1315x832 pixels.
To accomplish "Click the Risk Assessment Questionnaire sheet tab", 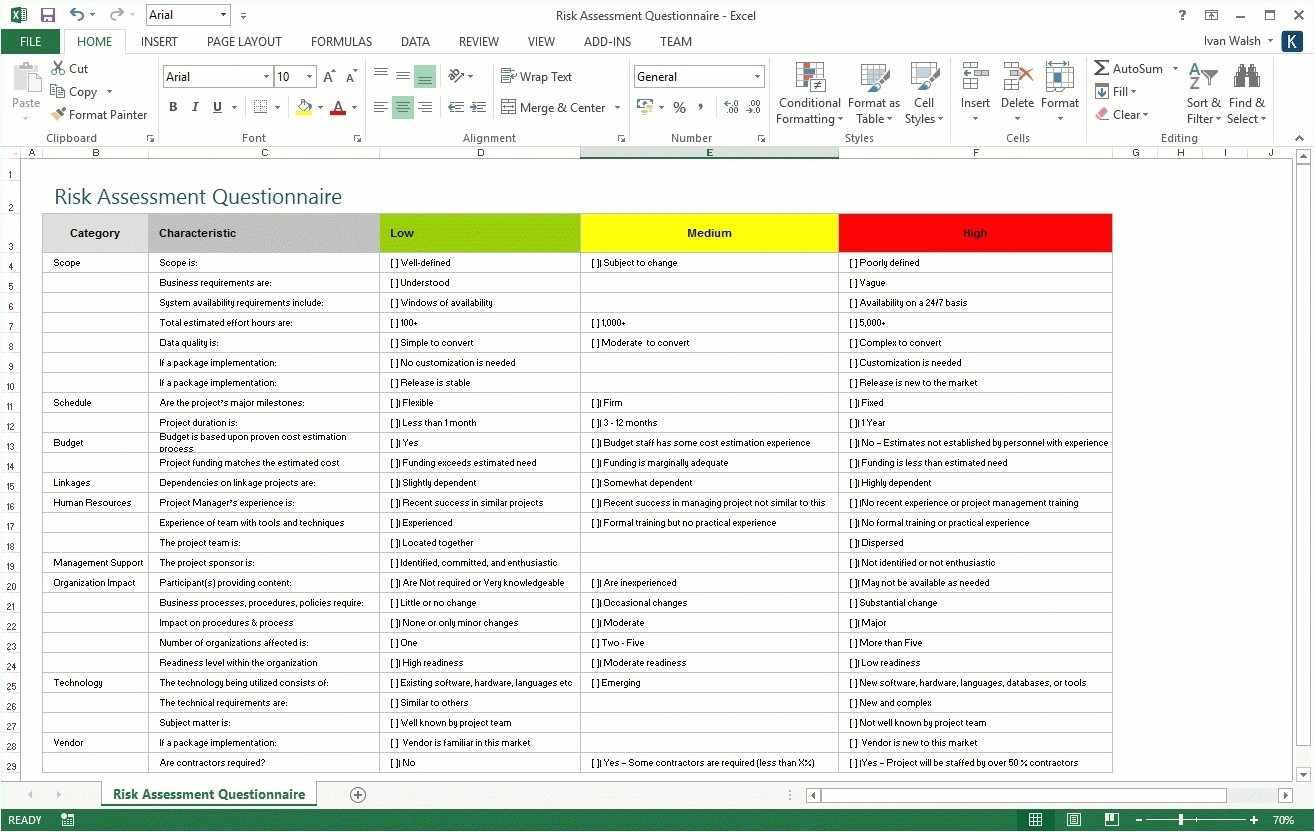I will pos(208,793).
